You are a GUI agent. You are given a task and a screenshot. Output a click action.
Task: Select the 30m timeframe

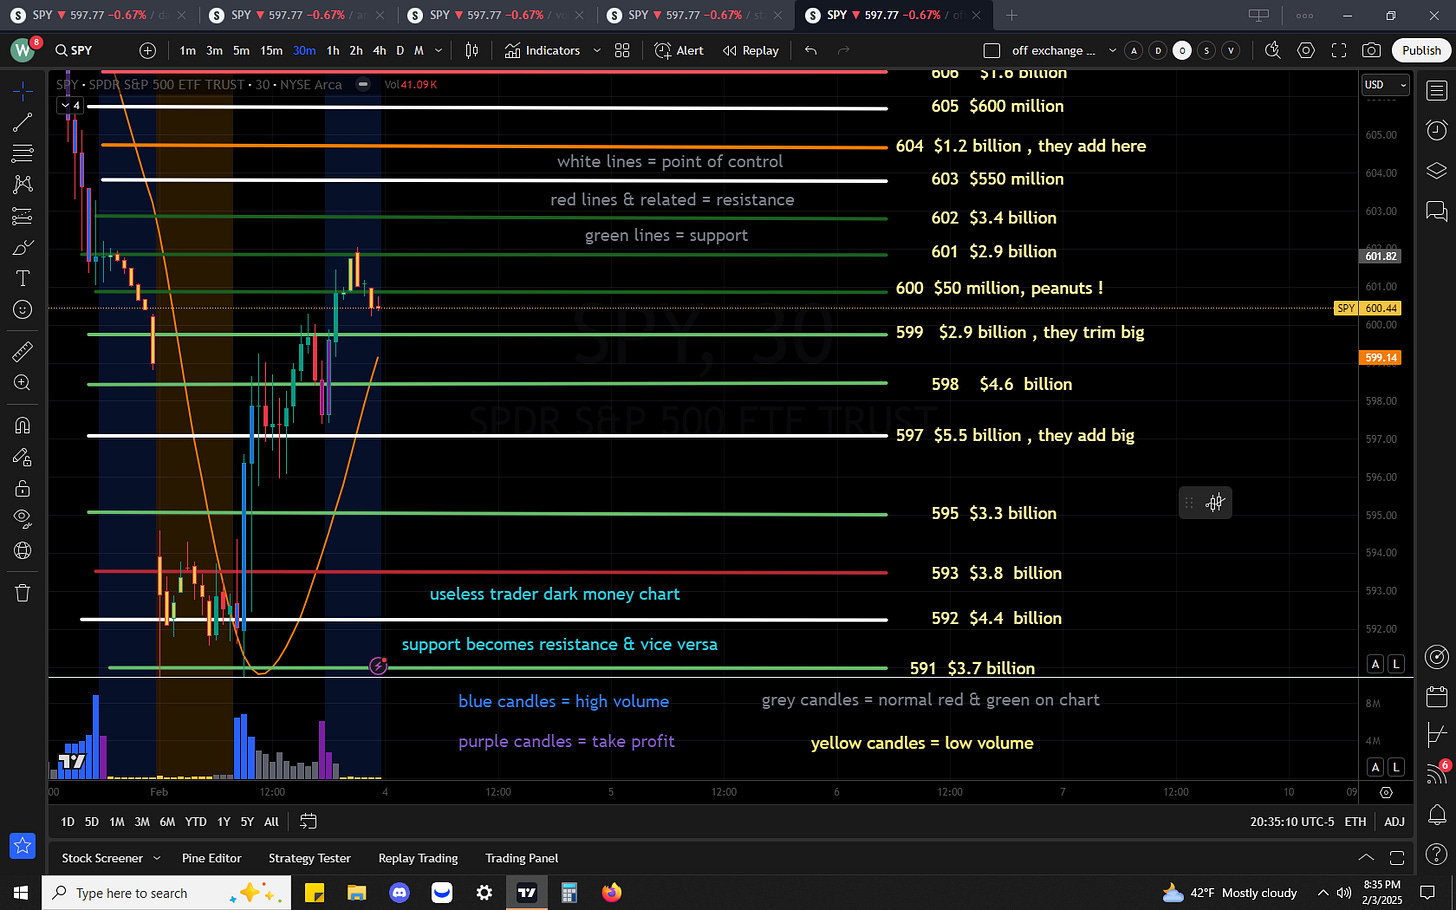point(304,50)
